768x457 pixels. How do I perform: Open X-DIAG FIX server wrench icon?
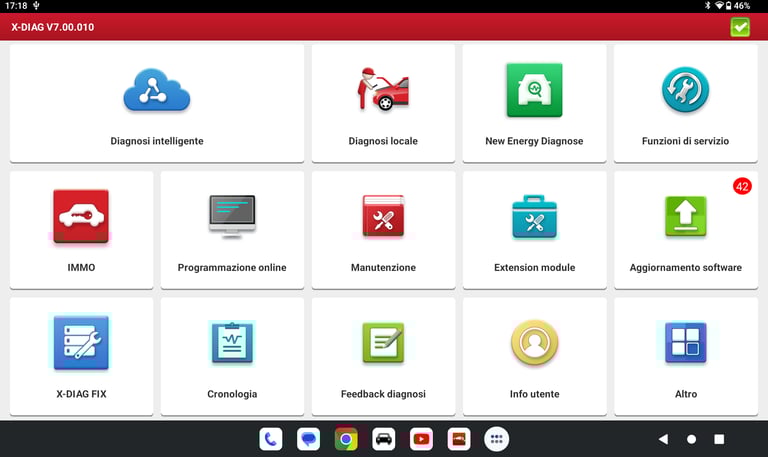pos(81,342)
